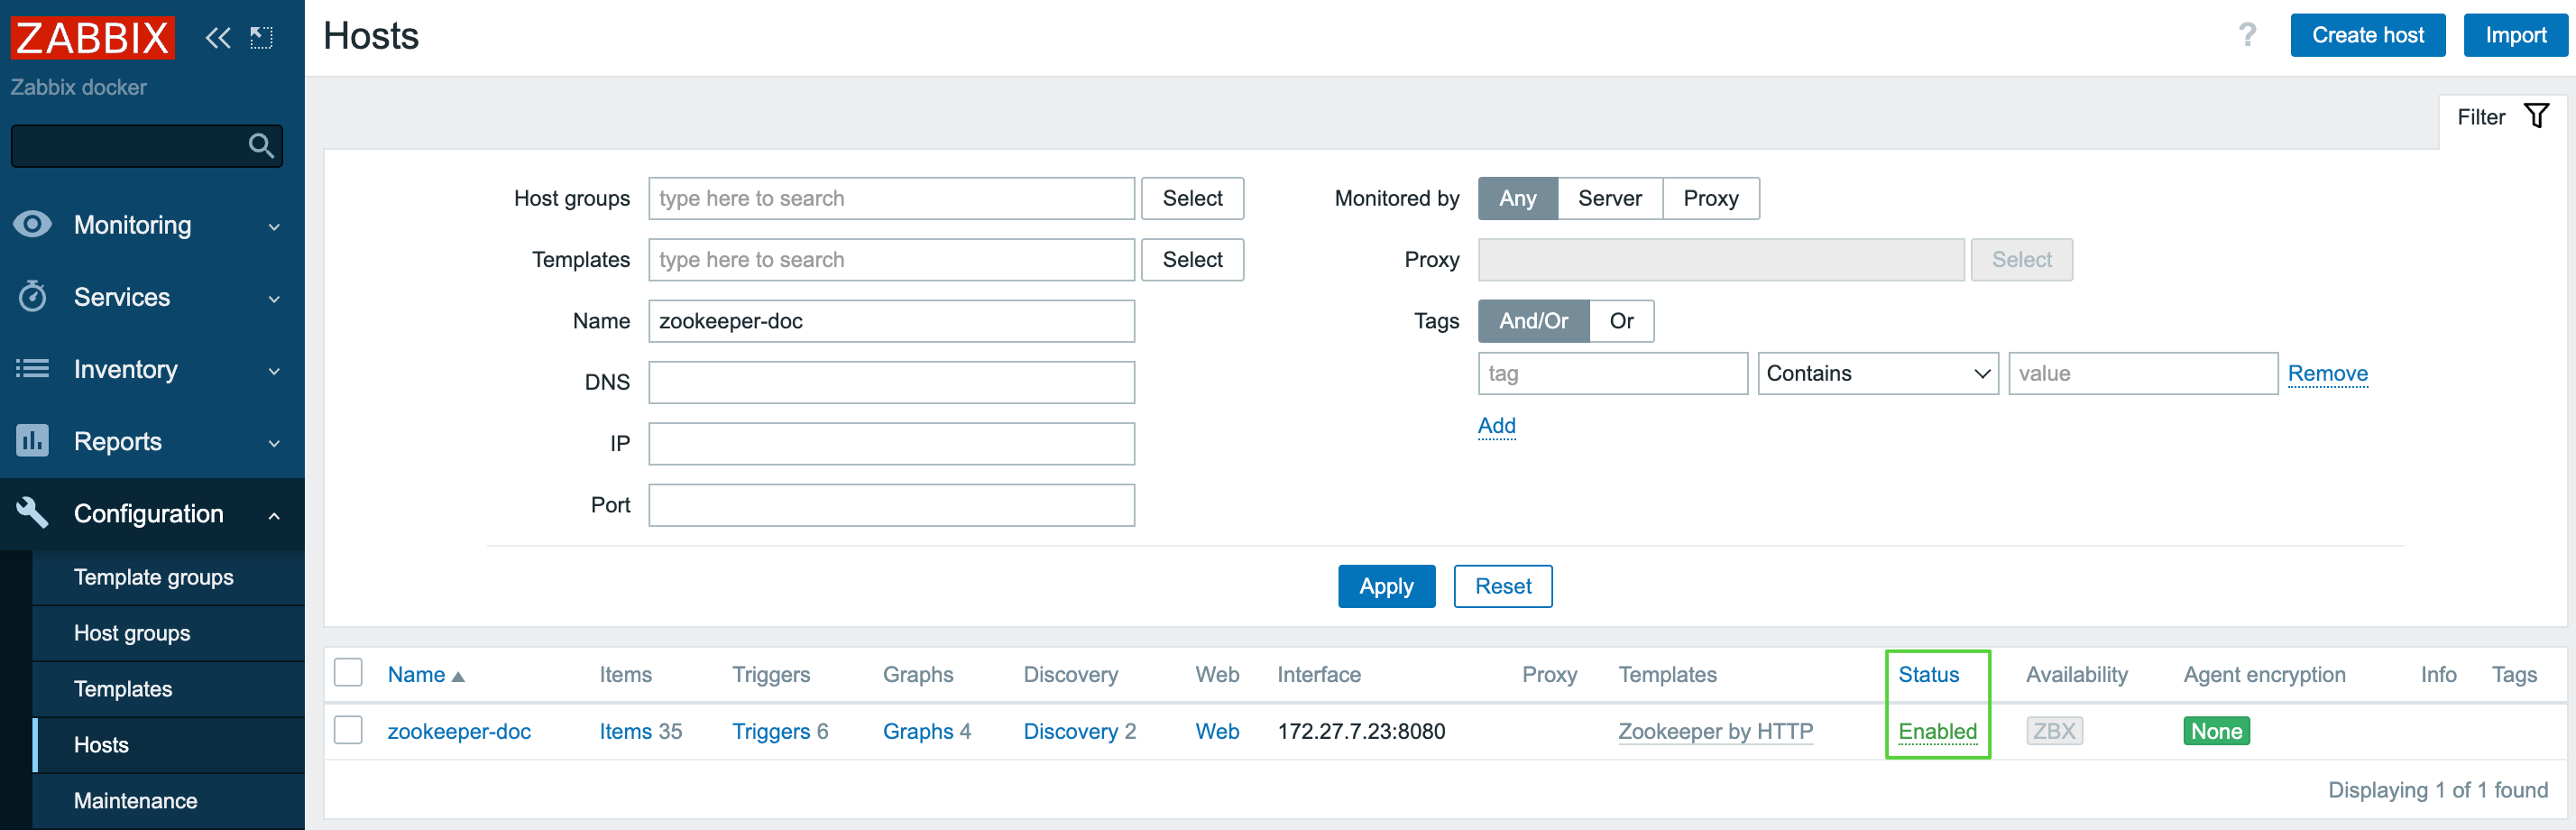Switch Monitored by to Proxy
2576x830 pixels.
pyautogui.click(x=1711, y=198)
